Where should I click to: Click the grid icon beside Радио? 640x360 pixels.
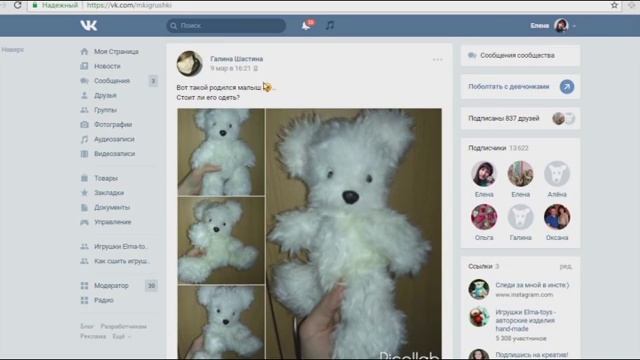(x=84, y=300)
